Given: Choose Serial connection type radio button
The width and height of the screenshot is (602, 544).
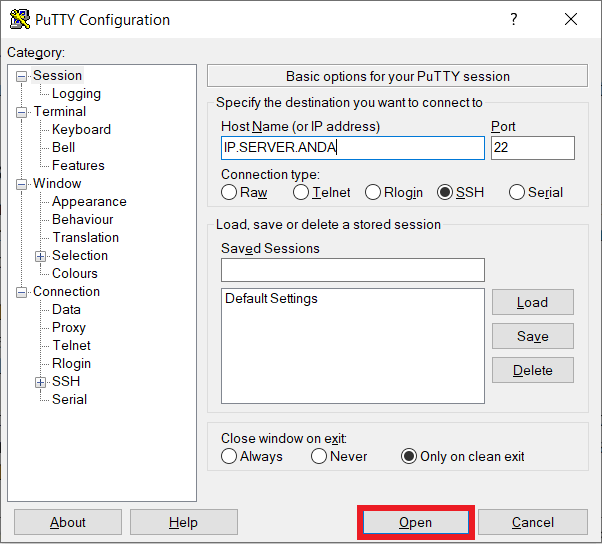Looking at the screenshot, I should pyautogui.click(x=517, y=193).
